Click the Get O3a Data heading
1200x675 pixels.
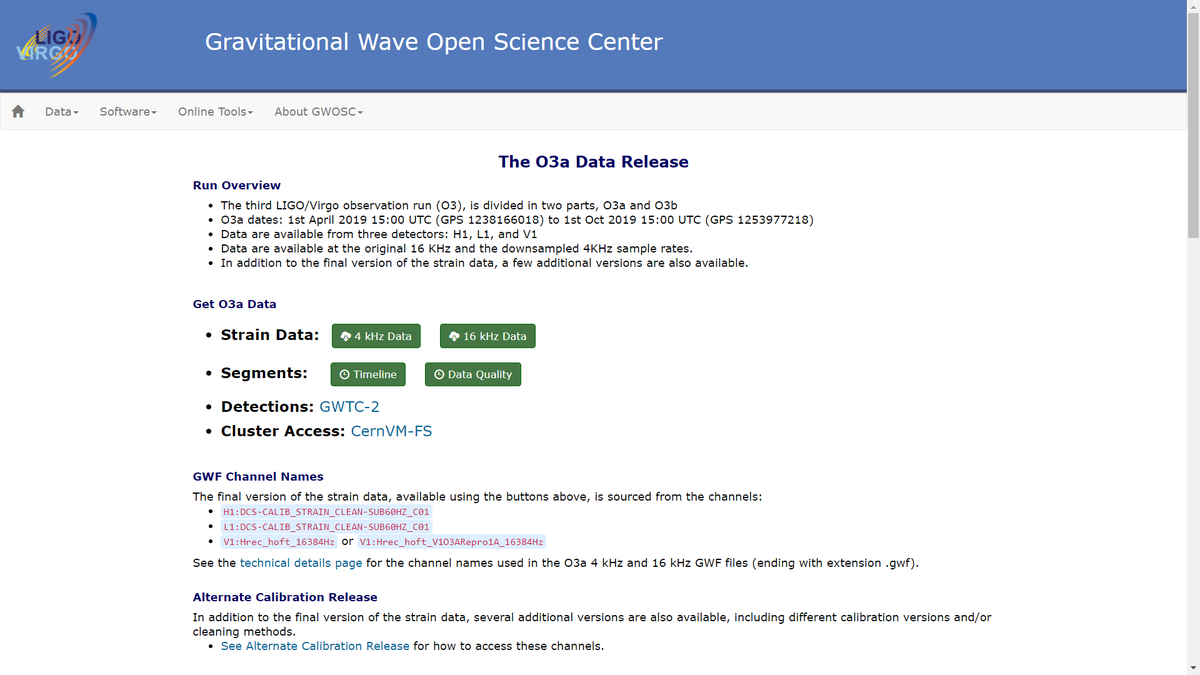[235, 304]
